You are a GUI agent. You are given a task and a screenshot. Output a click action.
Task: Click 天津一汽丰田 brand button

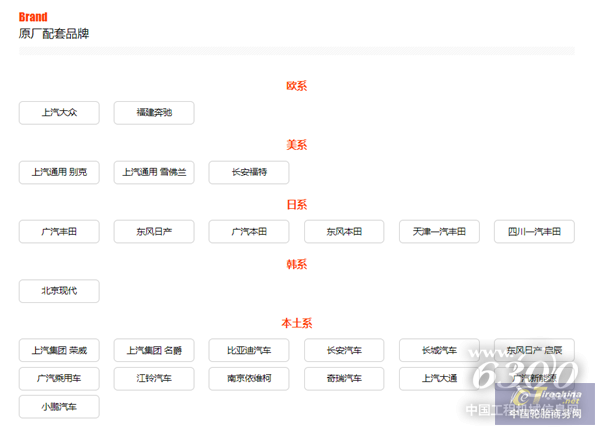(439, 232)
